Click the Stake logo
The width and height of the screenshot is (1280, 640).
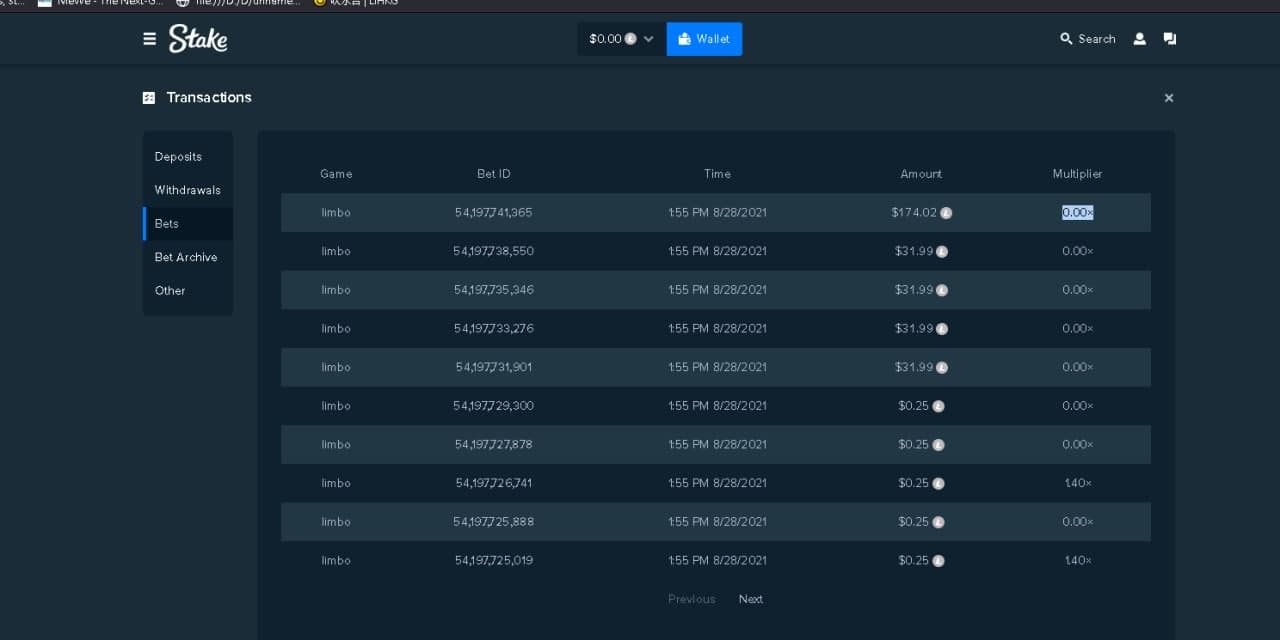[198, 39]
